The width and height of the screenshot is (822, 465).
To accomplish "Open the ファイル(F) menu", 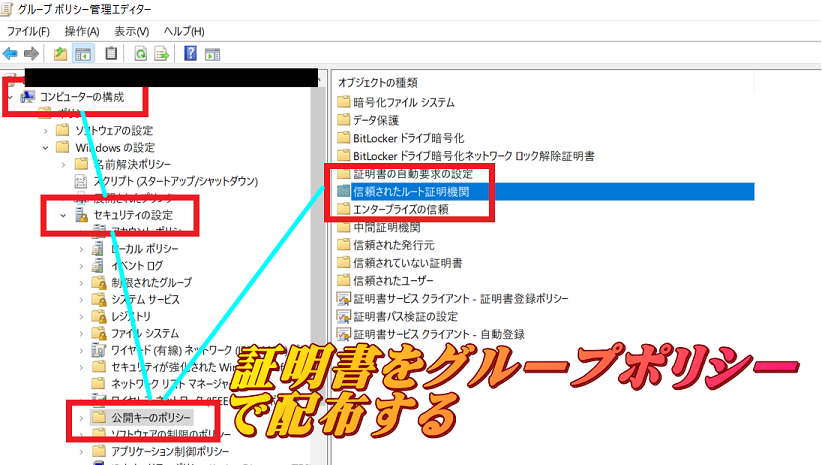I will (28, 31).
